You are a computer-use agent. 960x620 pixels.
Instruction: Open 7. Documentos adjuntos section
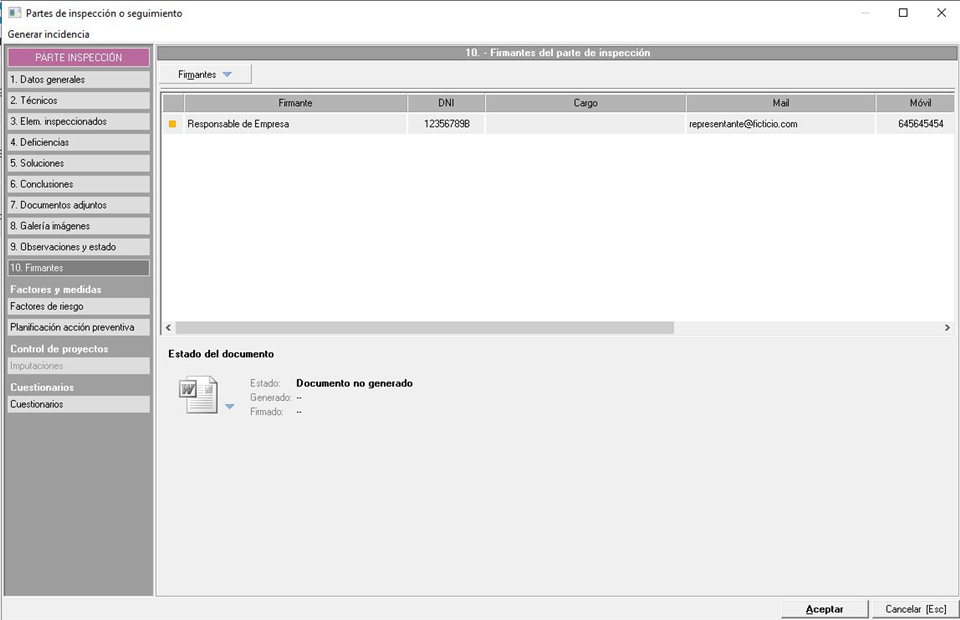(x=78, y=205)
